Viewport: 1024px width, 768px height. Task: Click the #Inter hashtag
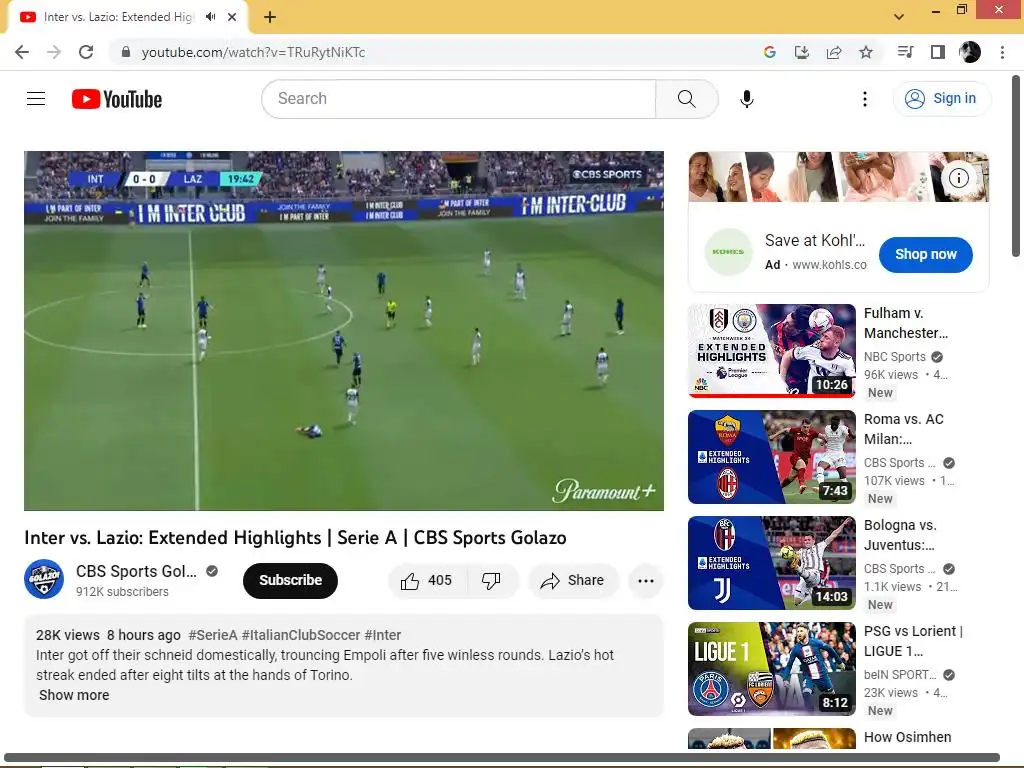pos(383,635)
